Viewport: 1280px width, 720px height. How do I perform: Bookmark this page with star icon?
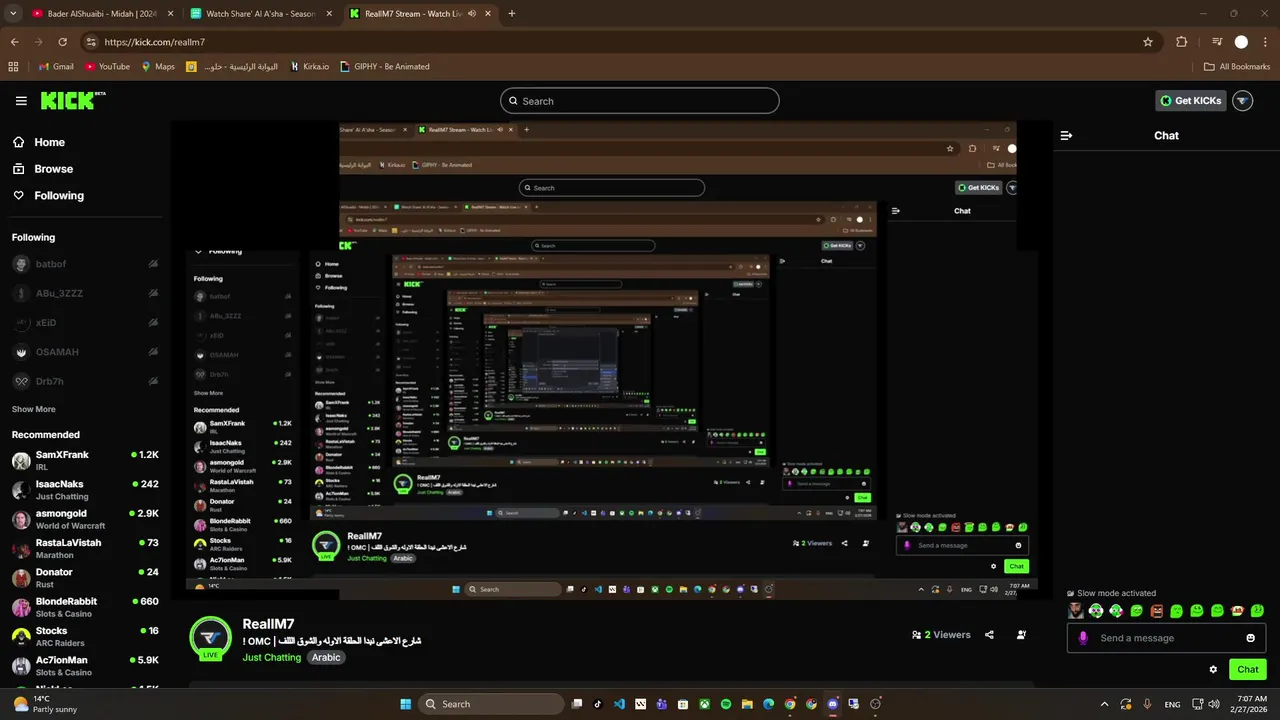click(x=1148, y=42)
